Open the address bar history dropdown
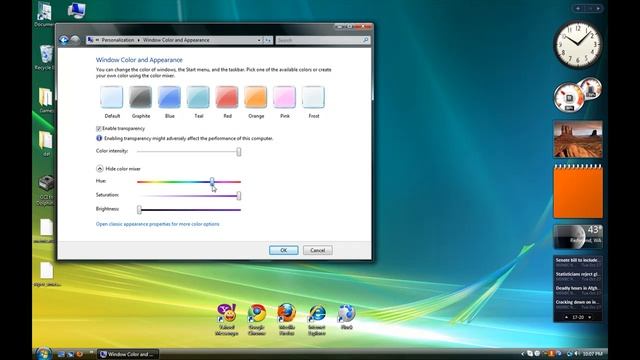This screenshot has width=640, height=360. pos(259,40)
